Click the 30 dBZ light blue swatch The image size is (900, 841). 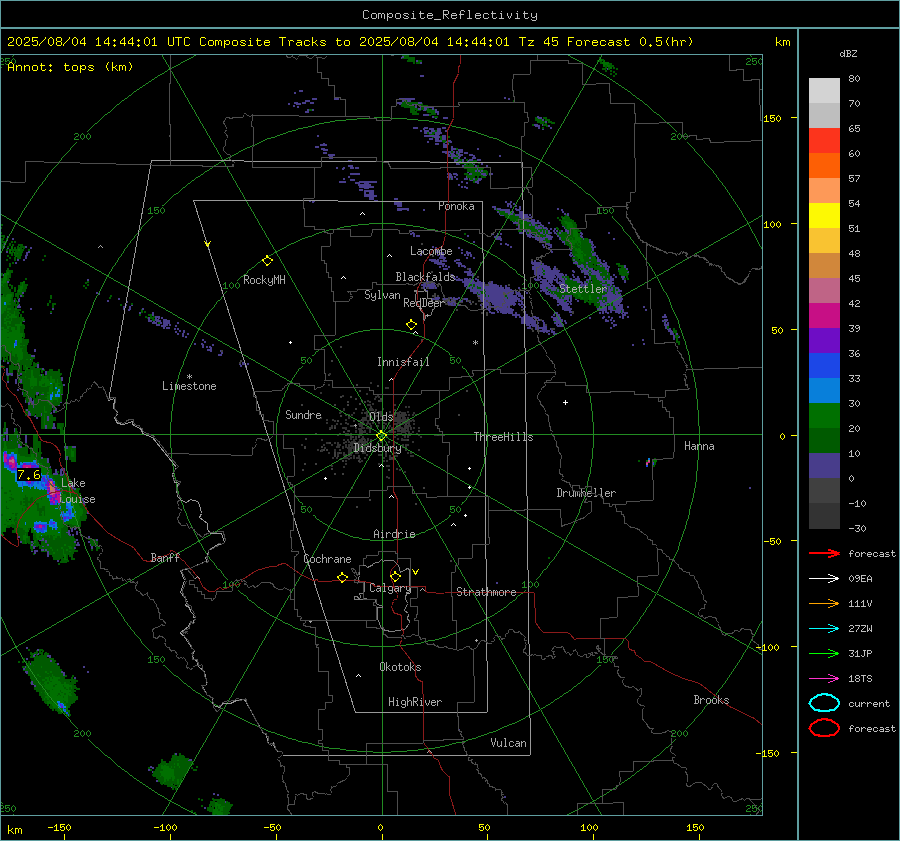coord(824,390)
